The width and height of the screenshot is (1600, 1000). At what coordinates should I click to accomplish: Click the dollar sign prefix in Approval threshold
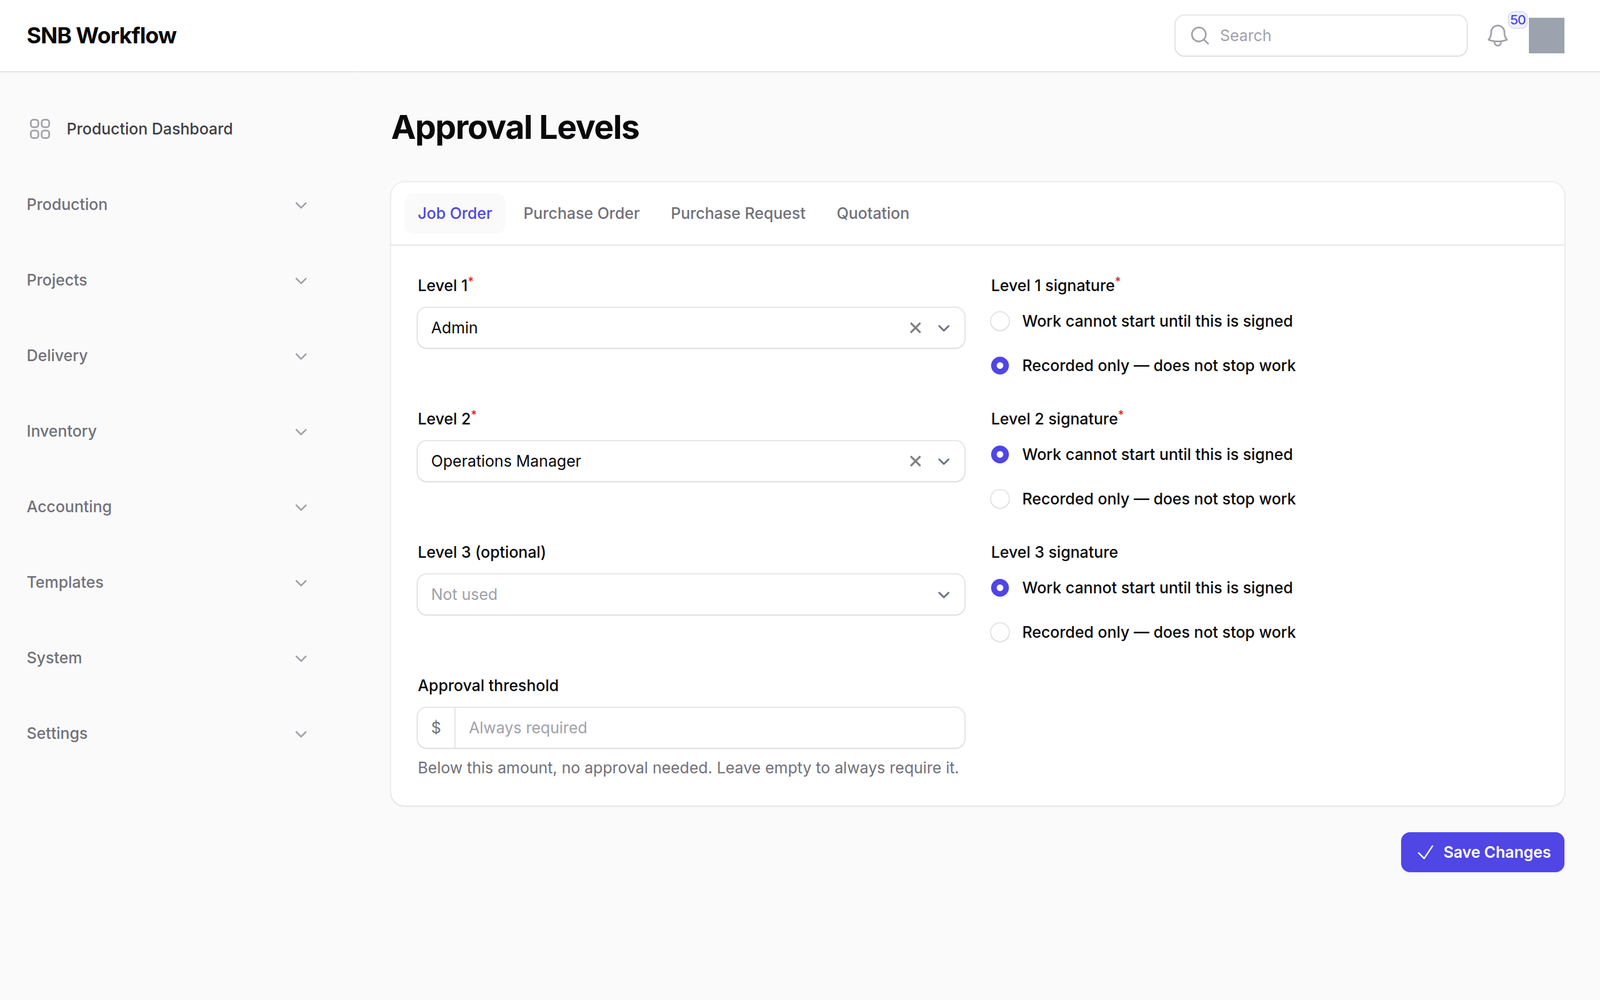tap(436, 728)
